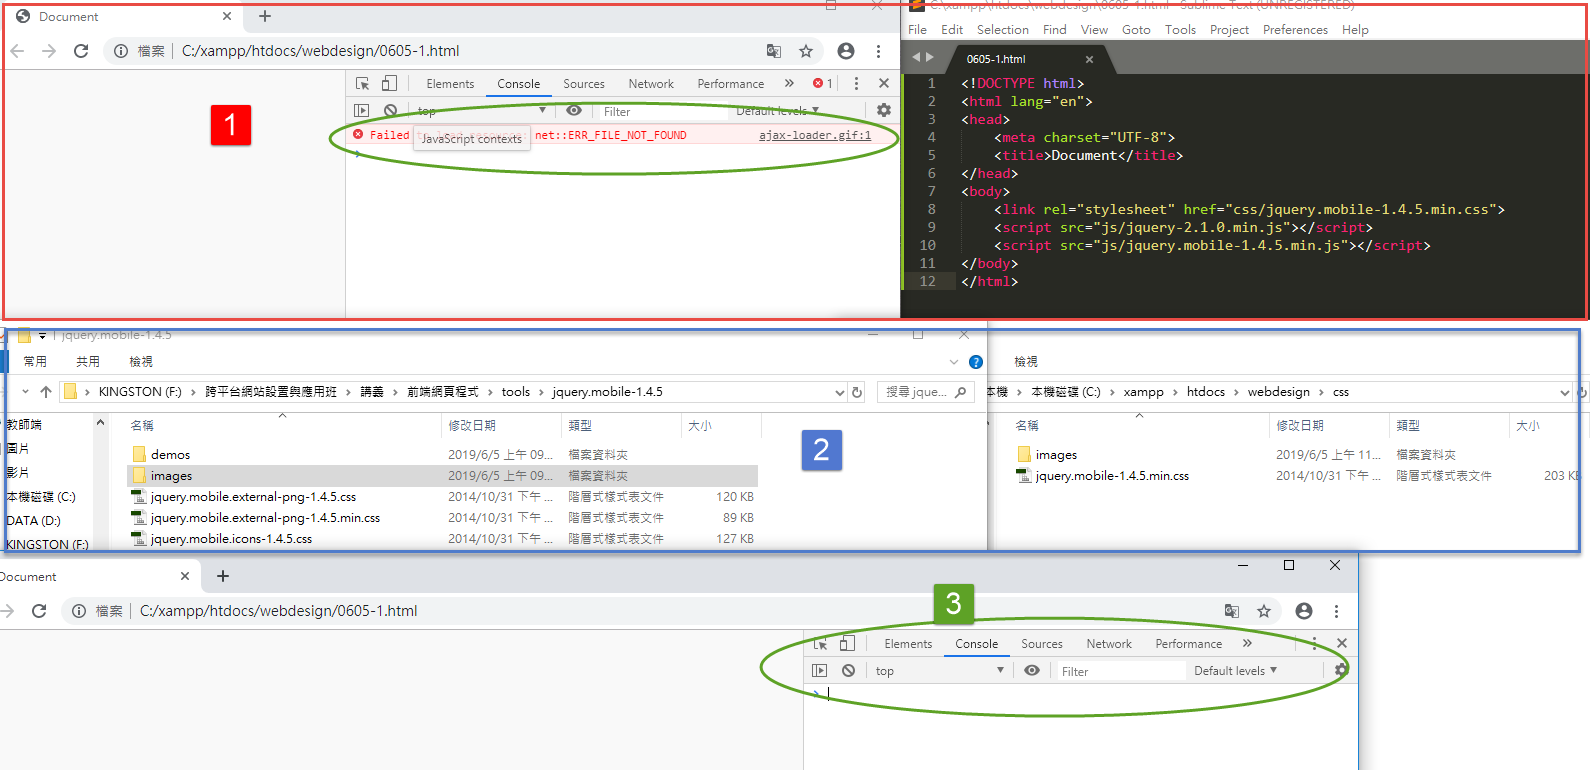
Task: Click the blue help icon in File Explorer
Action: click(976, 362)
